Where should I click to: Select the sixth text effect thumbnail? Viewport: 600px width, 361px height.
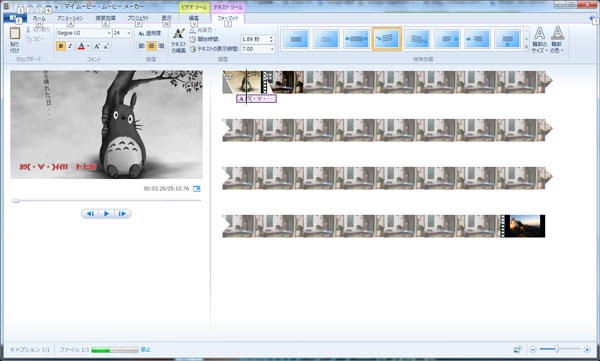tap(447, 39)
